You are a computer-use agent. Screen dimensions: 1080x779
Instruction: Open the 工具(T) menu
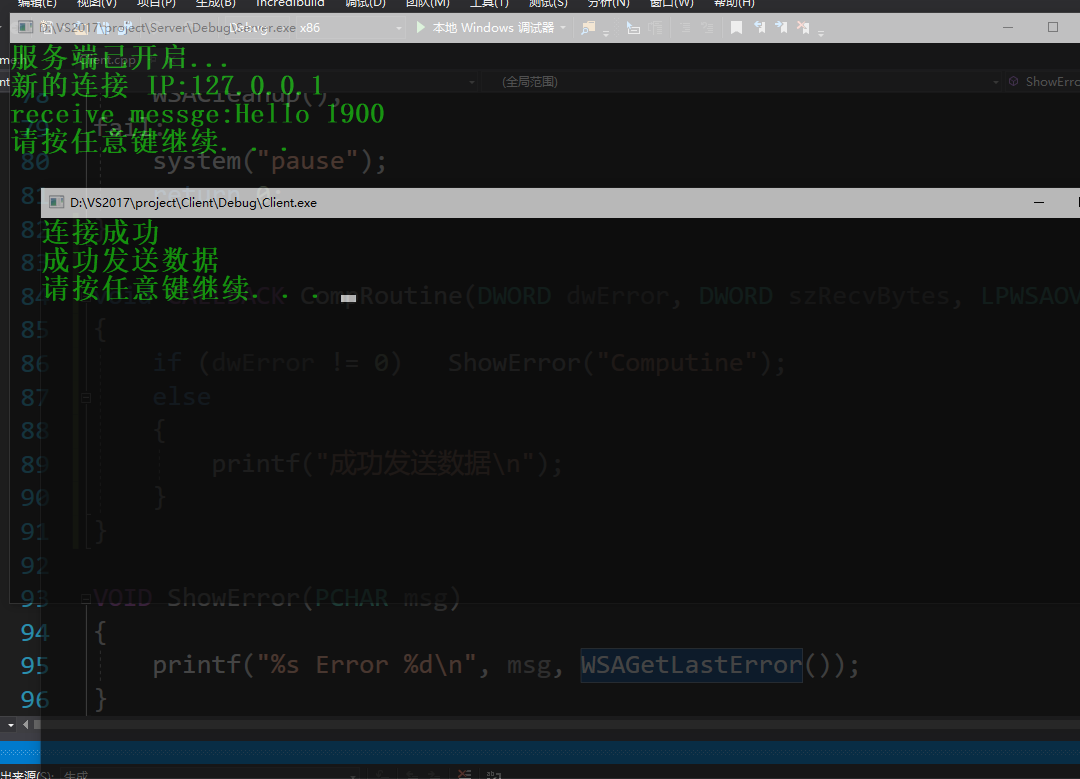[489, 3]
